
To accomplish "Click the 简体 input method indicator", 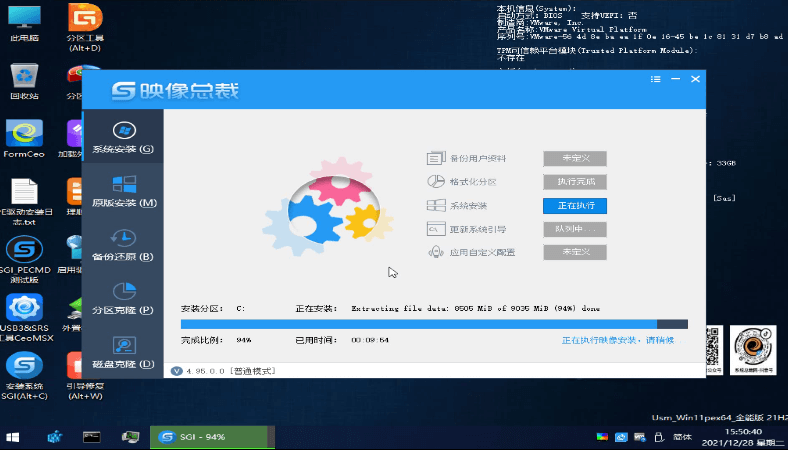I will (x=682, y=437).
